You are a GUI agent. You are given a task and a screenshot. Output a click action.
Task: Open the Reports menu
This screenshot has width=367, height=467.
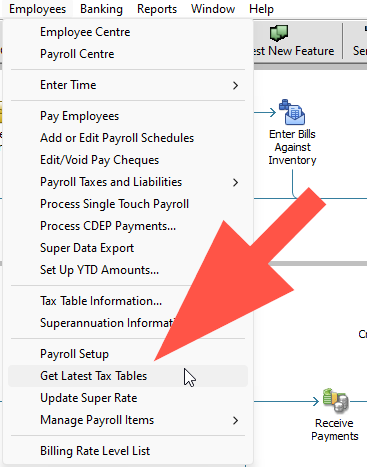point(157,9)
